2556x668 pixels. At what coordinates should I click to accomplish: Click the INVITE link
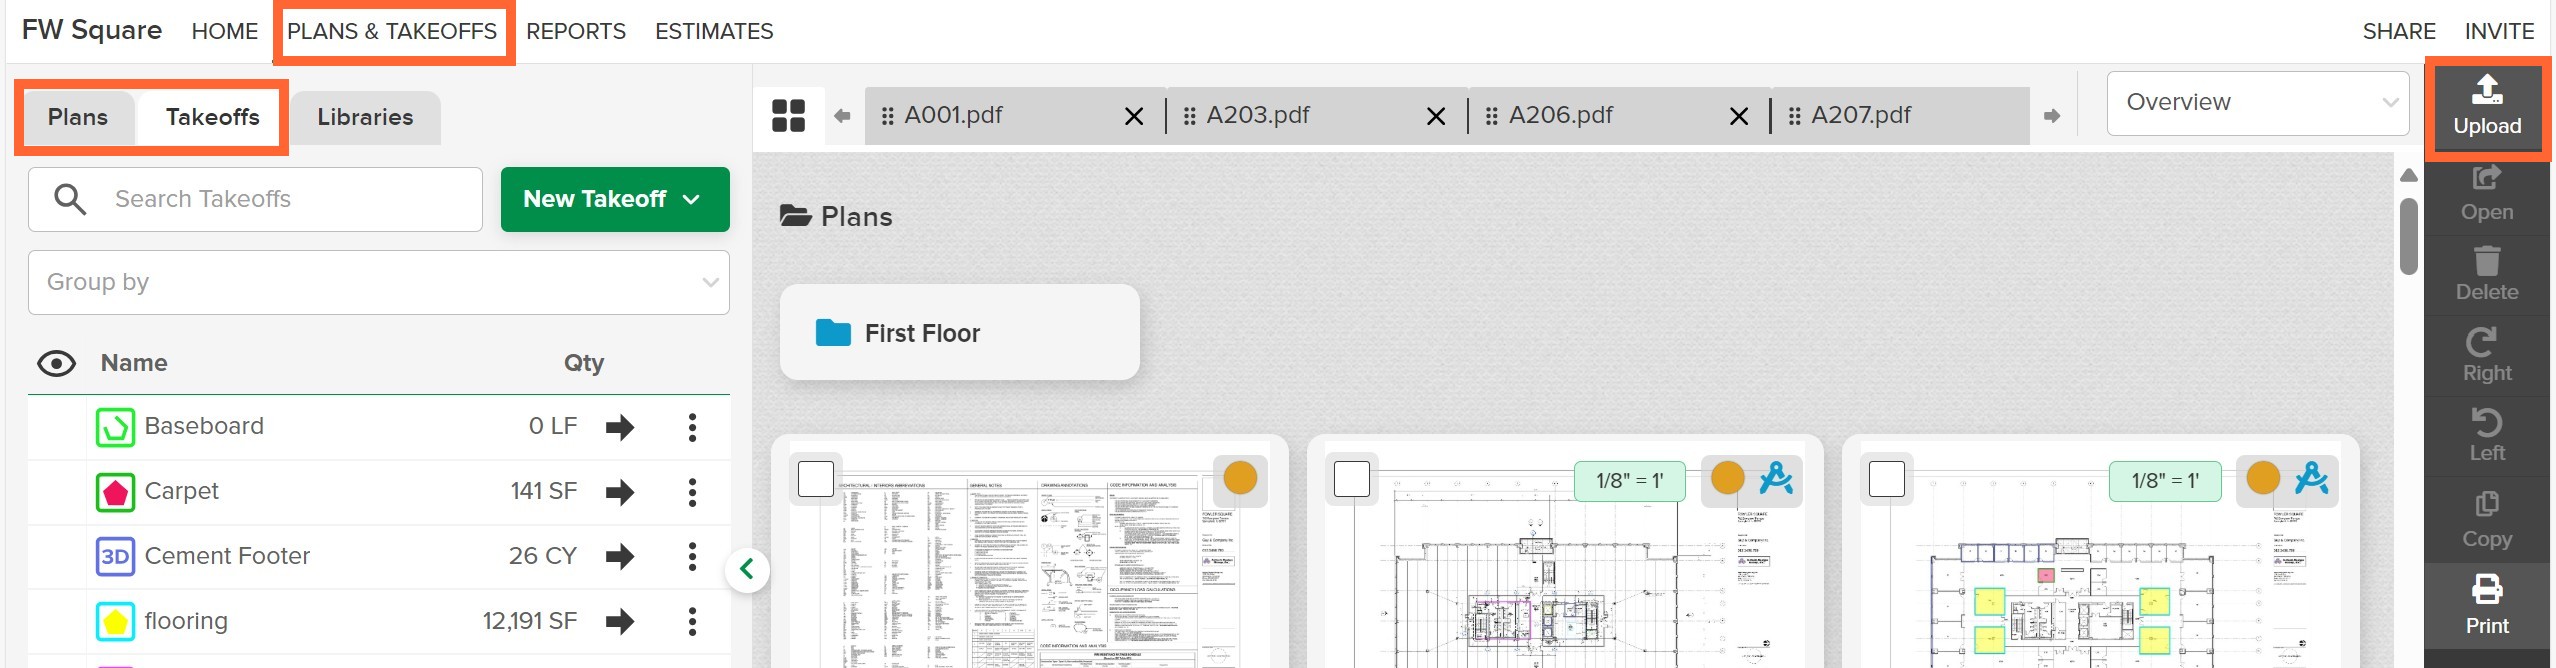click(2499, 31)
